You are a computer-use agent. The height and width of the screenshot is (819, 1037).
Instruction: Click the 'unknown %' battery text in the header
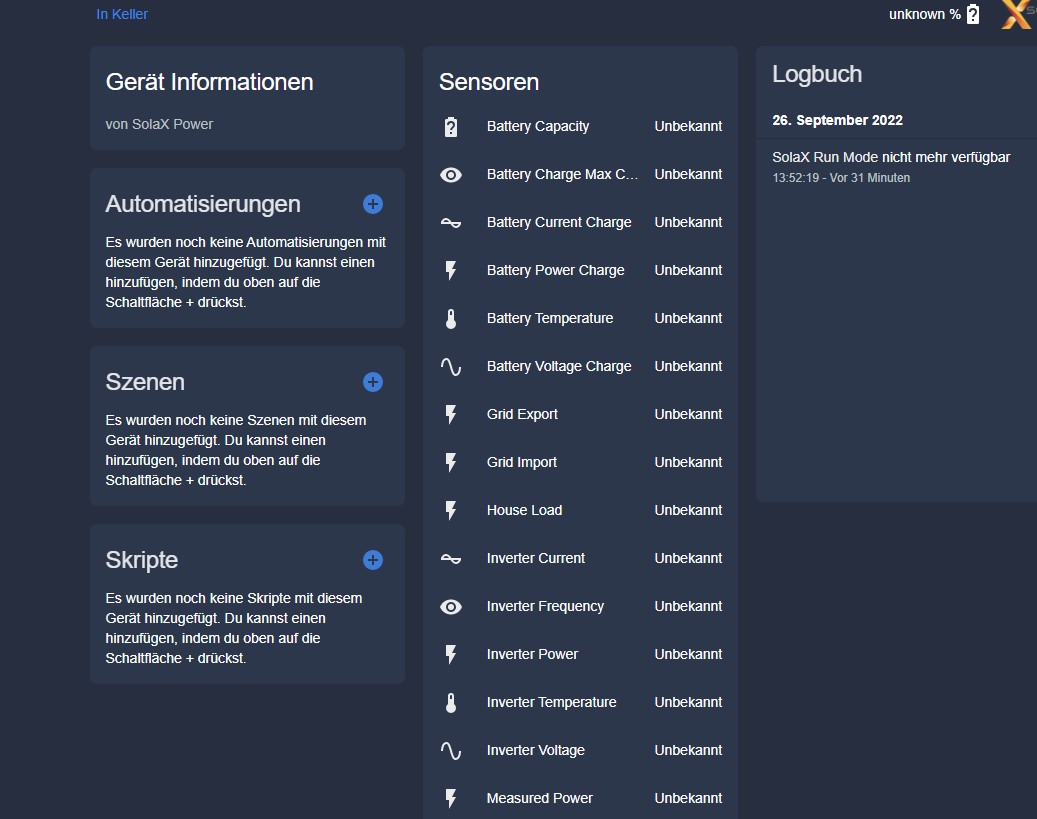click(x=925, y=15)
